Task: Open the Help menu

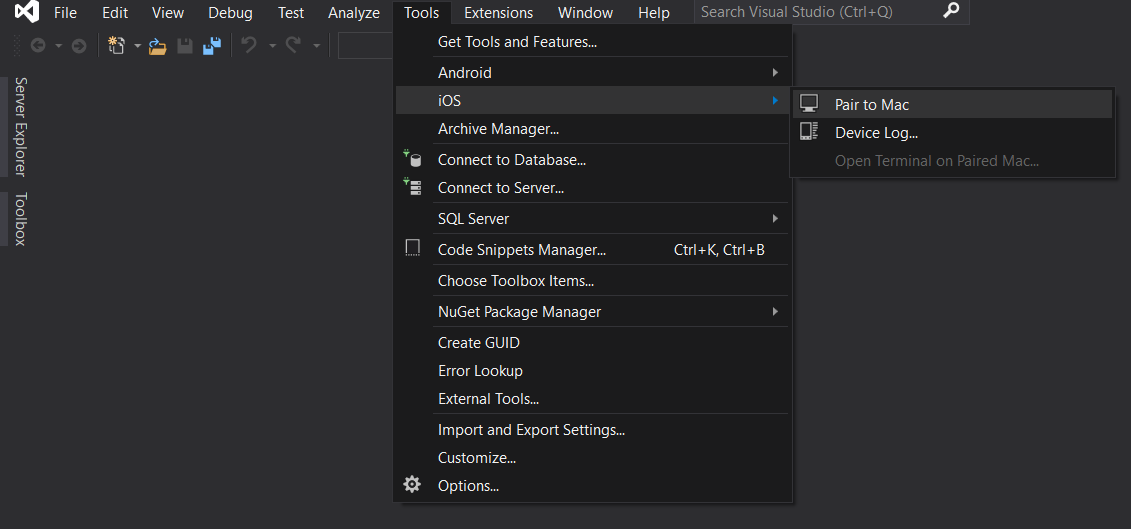Action: point(653,13)
